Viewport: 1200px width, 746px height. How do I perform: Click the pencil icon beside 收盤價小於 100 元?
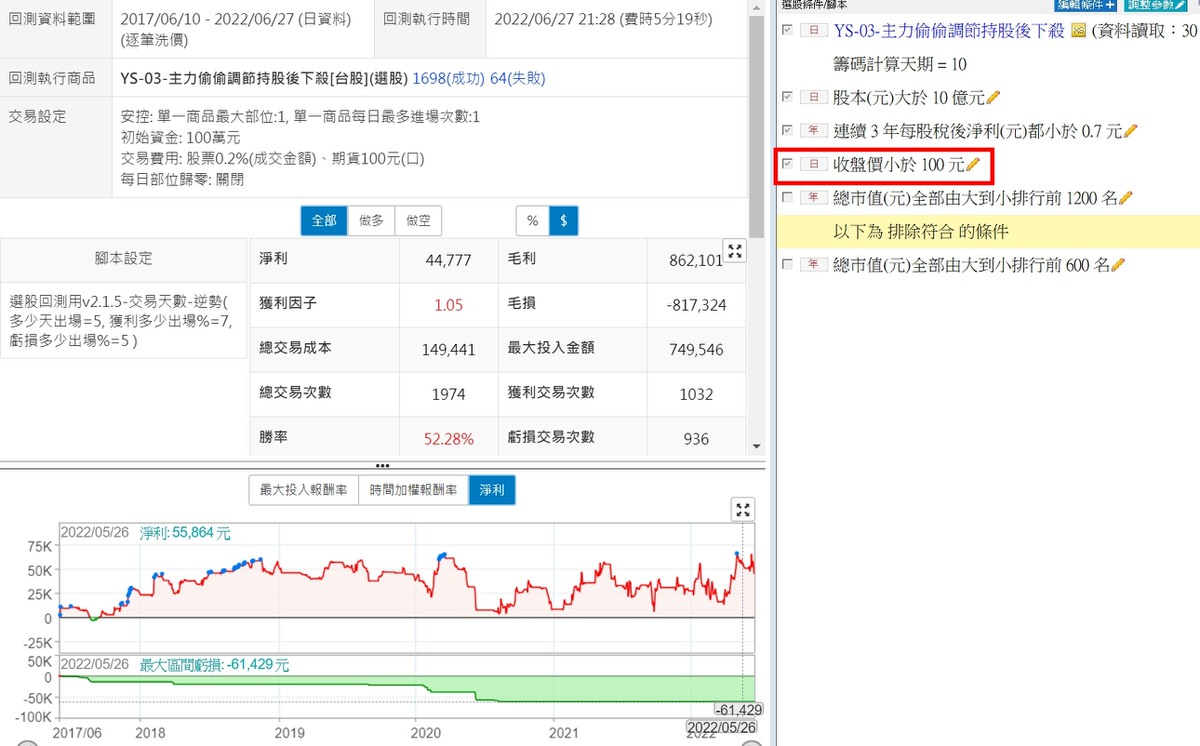(973, 164)
